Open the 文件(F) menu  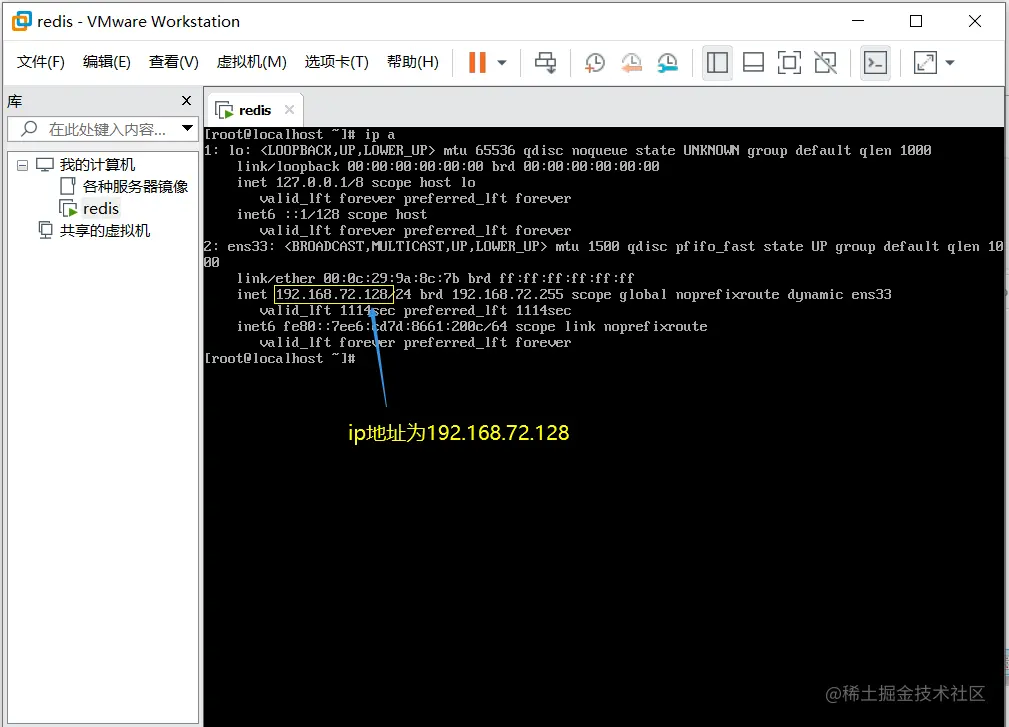point(41,62)
